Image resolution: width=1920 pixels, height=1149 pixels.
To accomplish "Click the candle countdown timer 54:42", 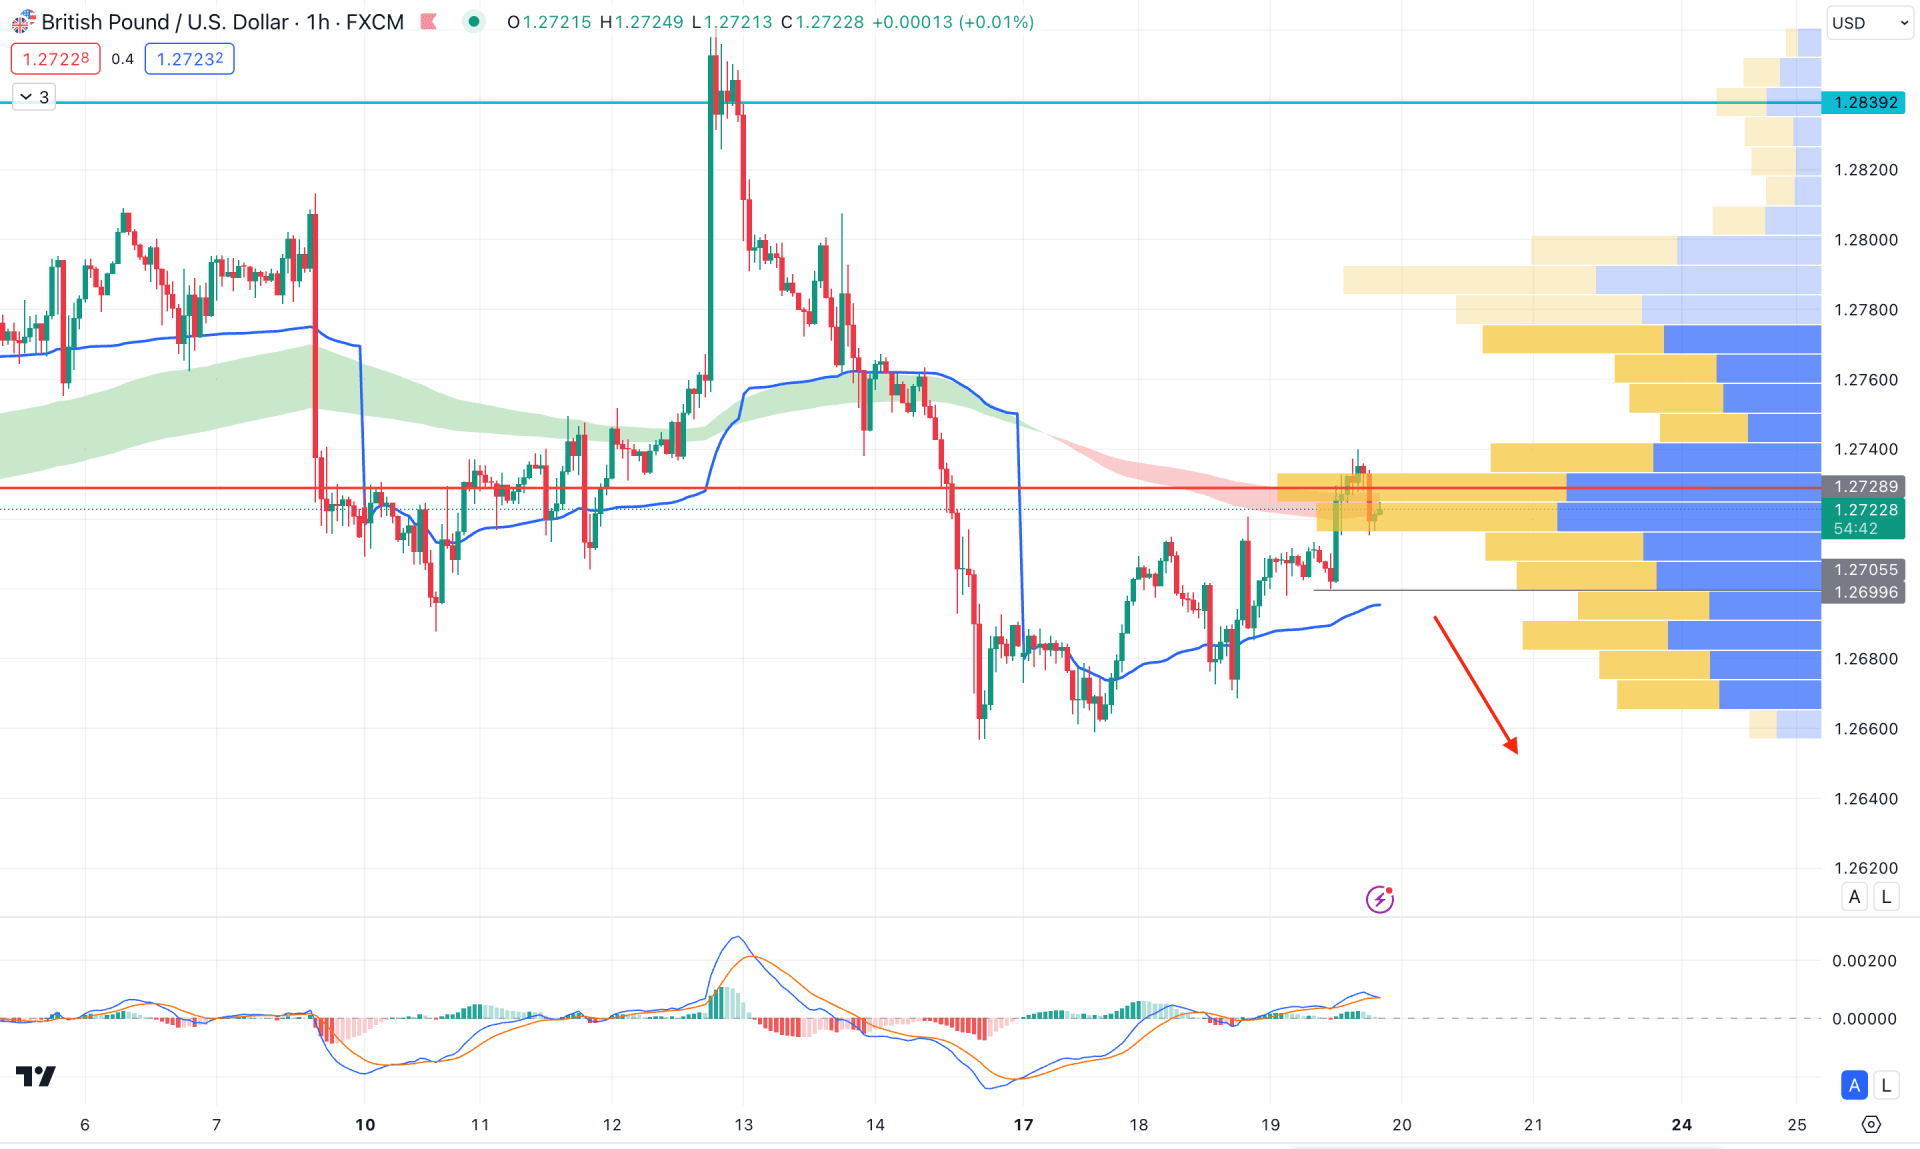I will tap(1855, 529).
